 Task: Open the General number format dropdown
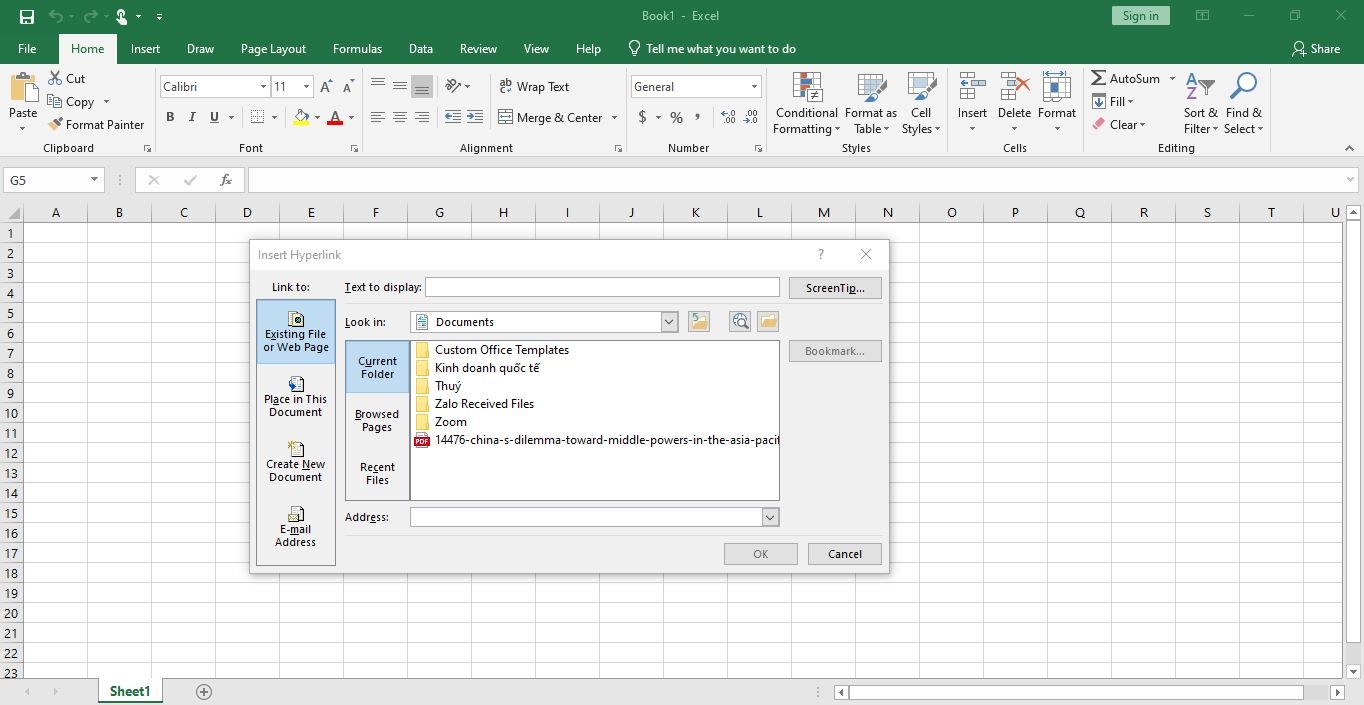(754, 87)
